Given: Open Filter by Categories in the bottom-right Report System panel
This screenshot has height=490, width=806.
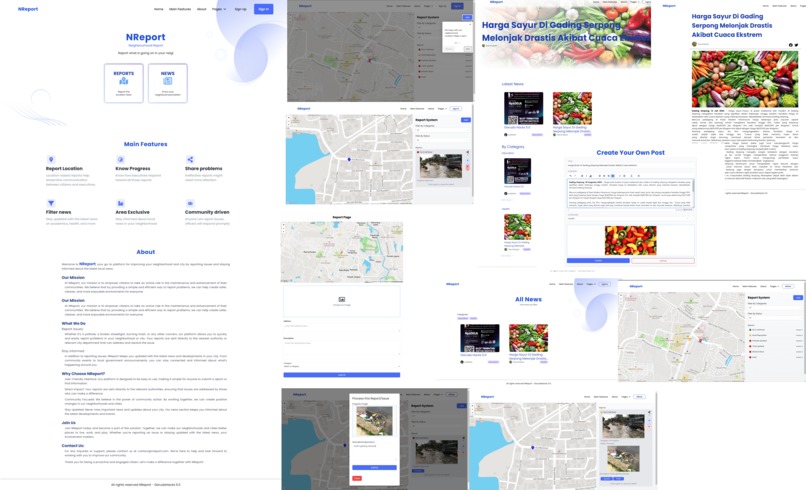Looking at the screenshot, I should pyautogui.click(x=775, y=307).
